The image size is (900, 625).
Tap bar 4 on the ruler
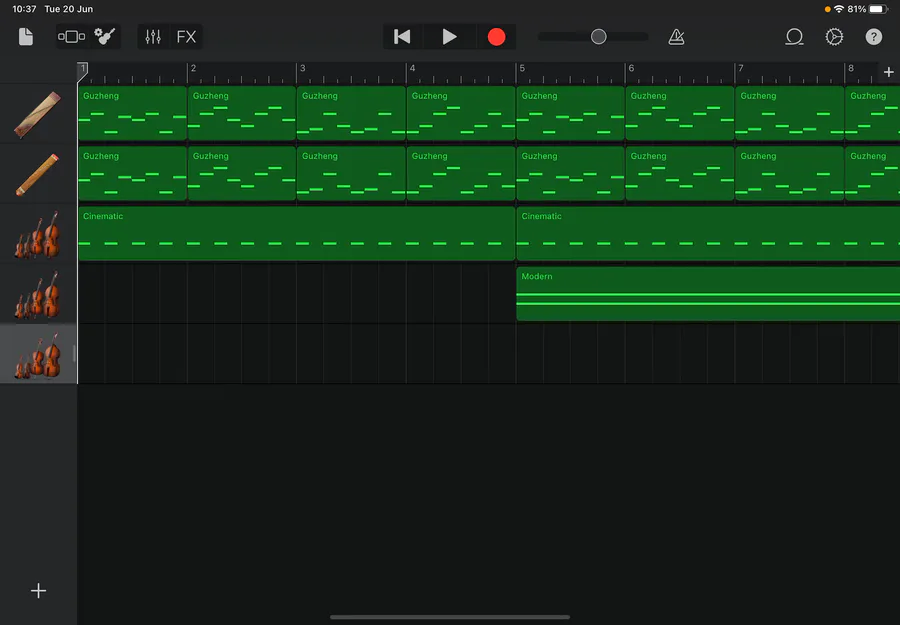[412, 68]
